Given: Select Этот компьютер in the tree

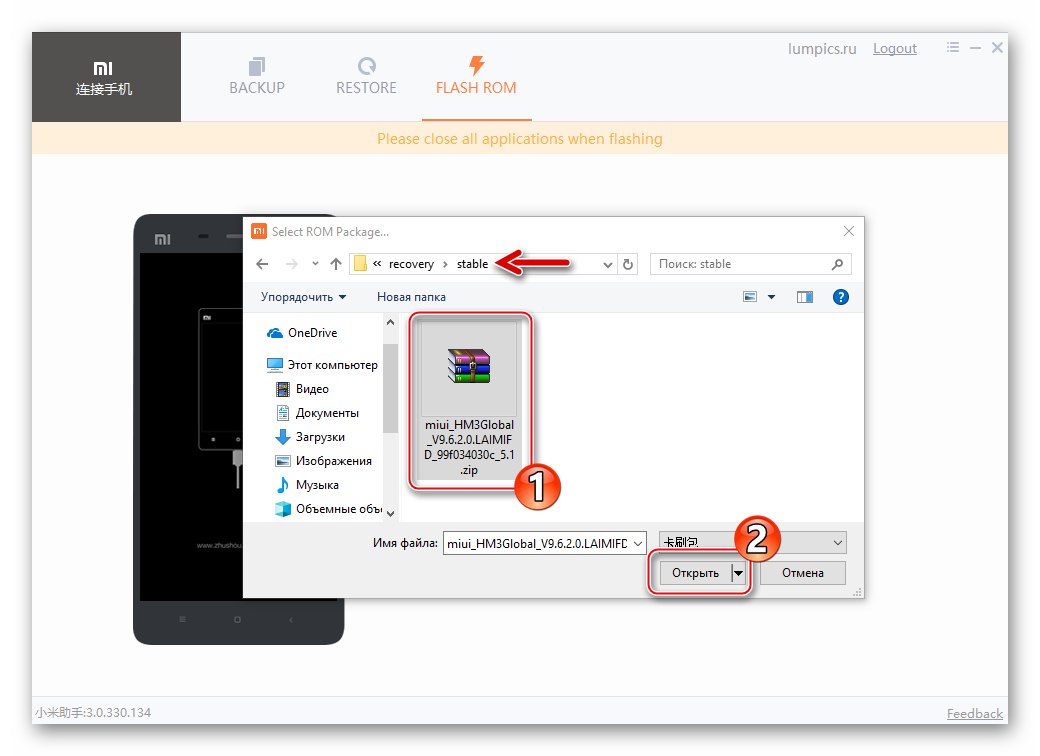Looking at the screenshot, I should [x=322, y=365].
